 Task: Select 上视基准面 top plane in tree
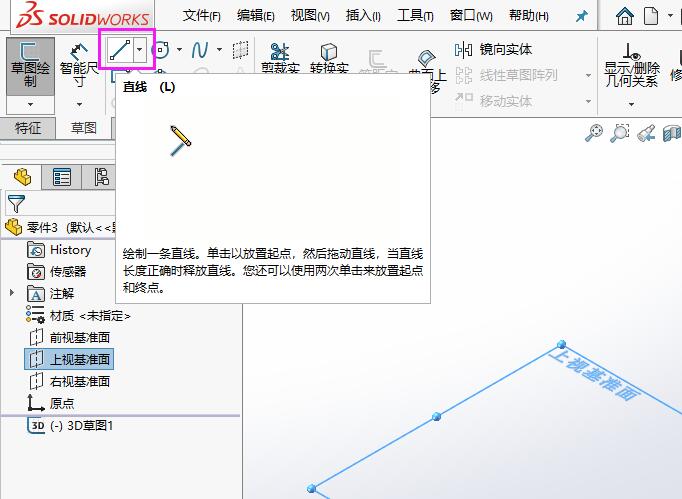pyautogui.click(x=69, y=359)
